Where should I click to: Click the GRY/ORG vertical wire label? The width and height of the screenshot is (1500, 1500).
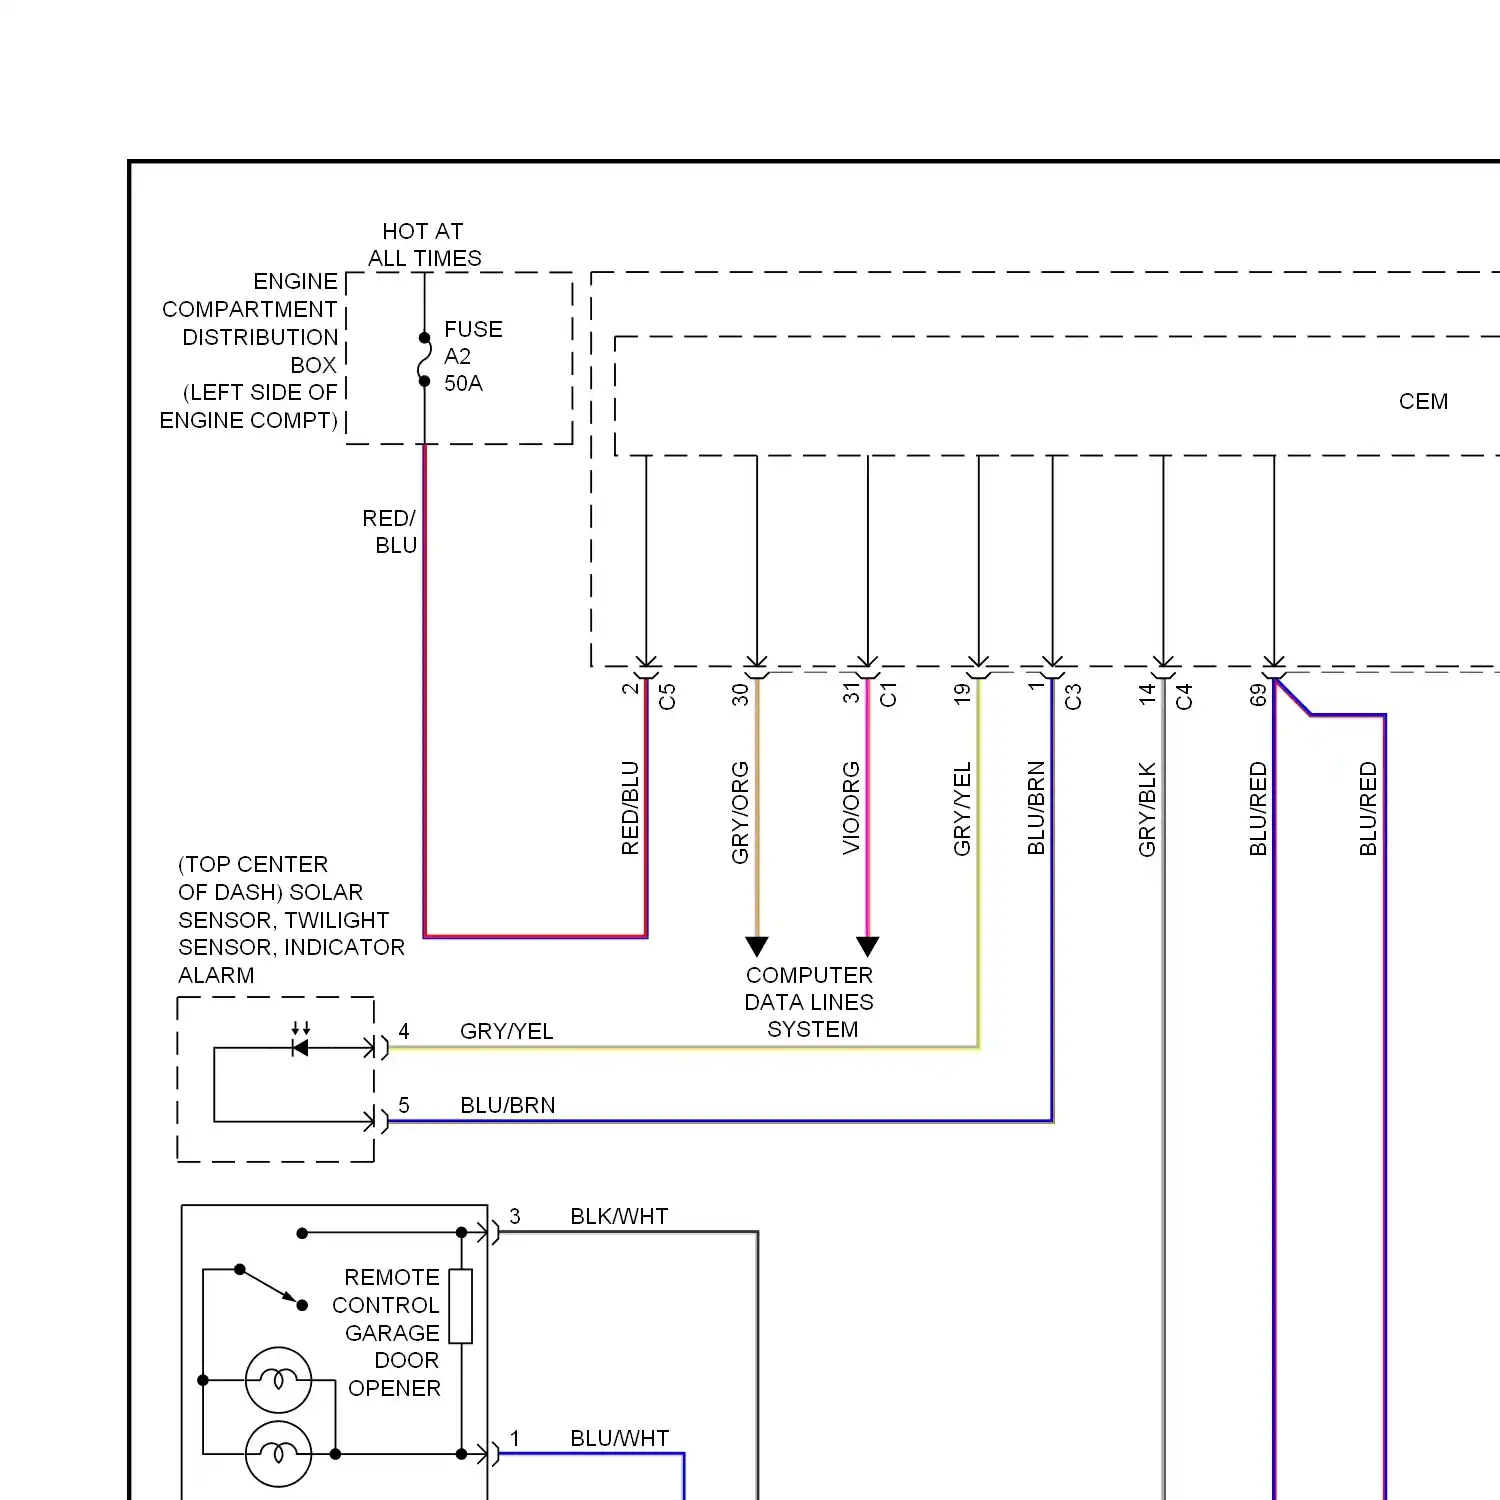(740, 812)
